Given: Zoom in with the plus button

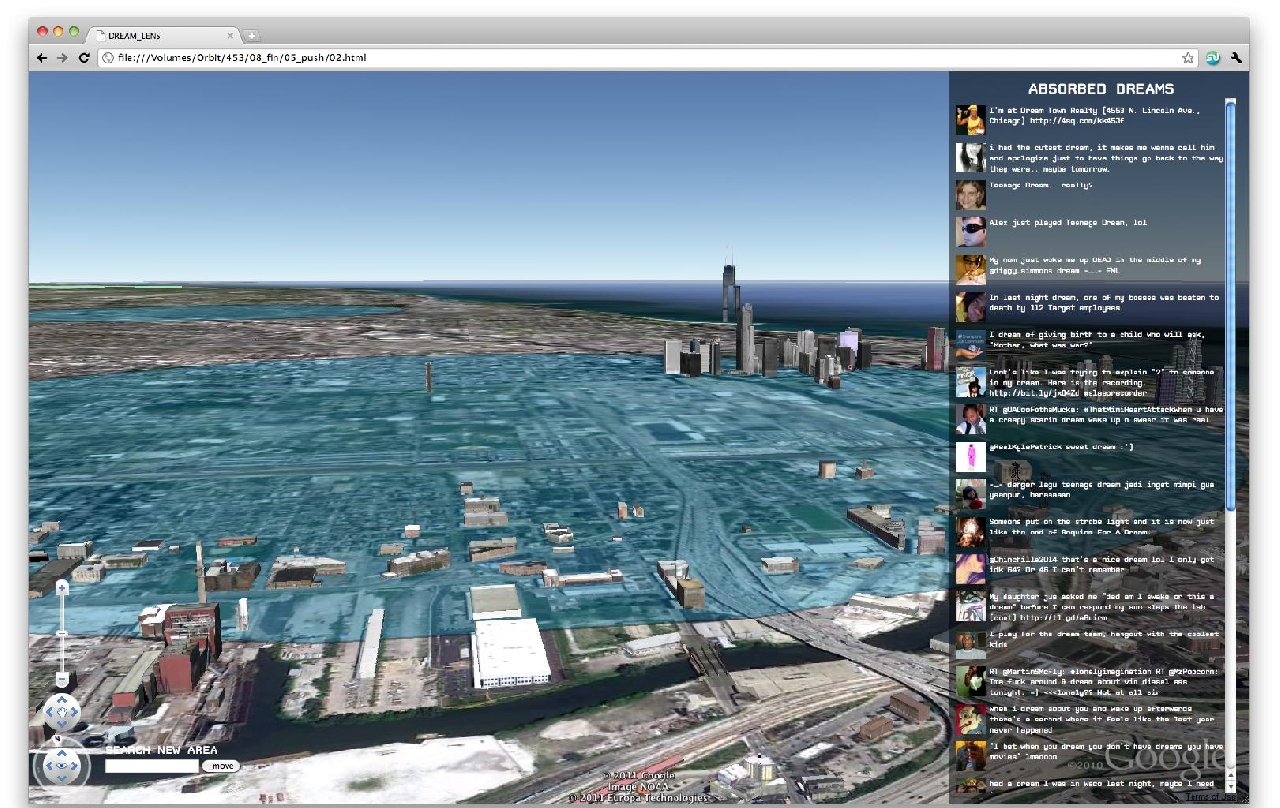Looking at the screenshot, I should point(61,588).
